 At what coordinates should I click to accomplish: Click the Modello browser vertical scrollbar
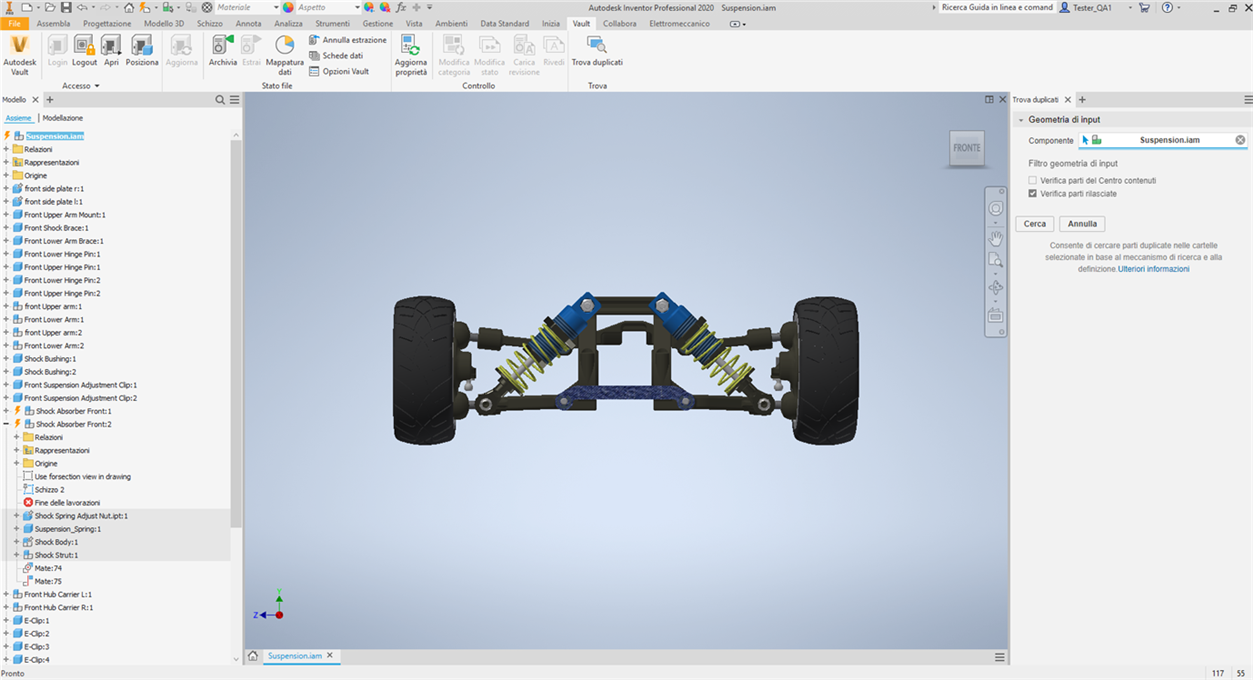click(236, 333)
